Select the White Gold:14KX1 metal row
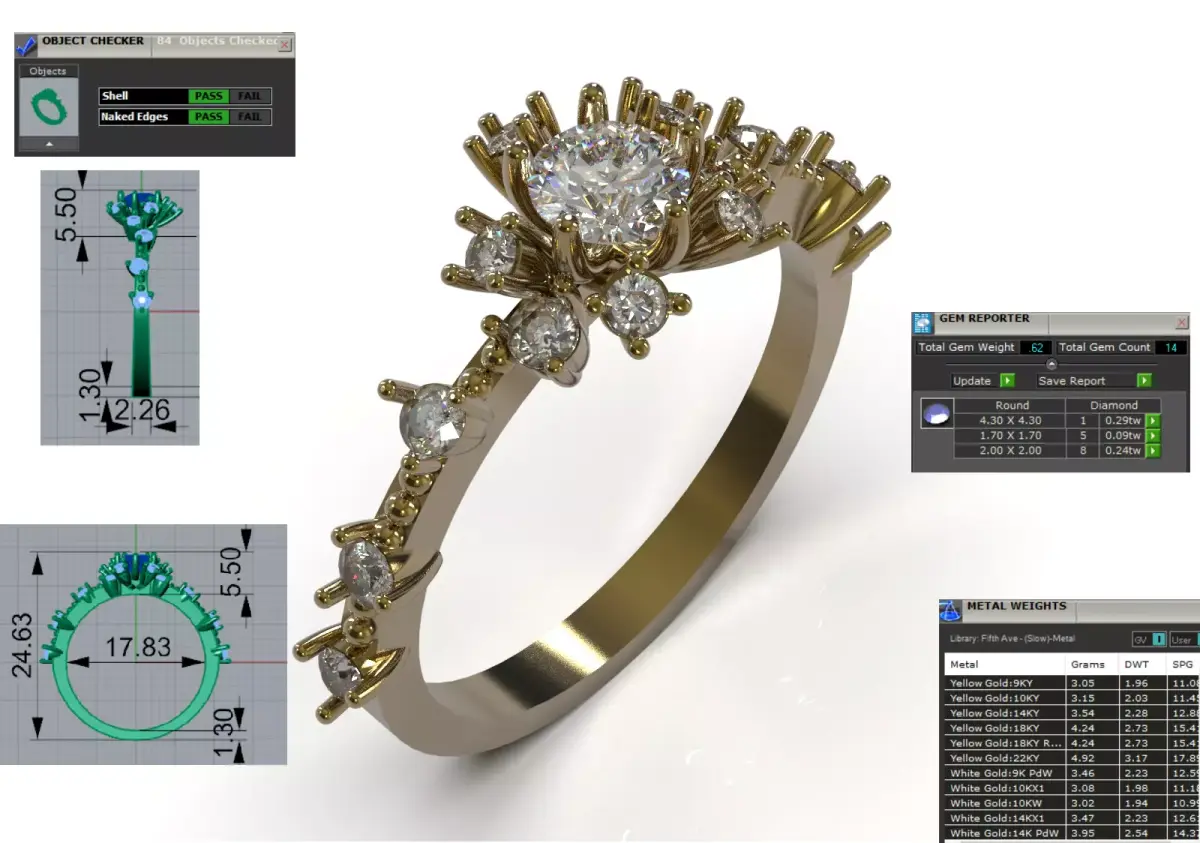Image resolution: width=1200 pixels, height=843 pixels. [x=1072, y=818]
